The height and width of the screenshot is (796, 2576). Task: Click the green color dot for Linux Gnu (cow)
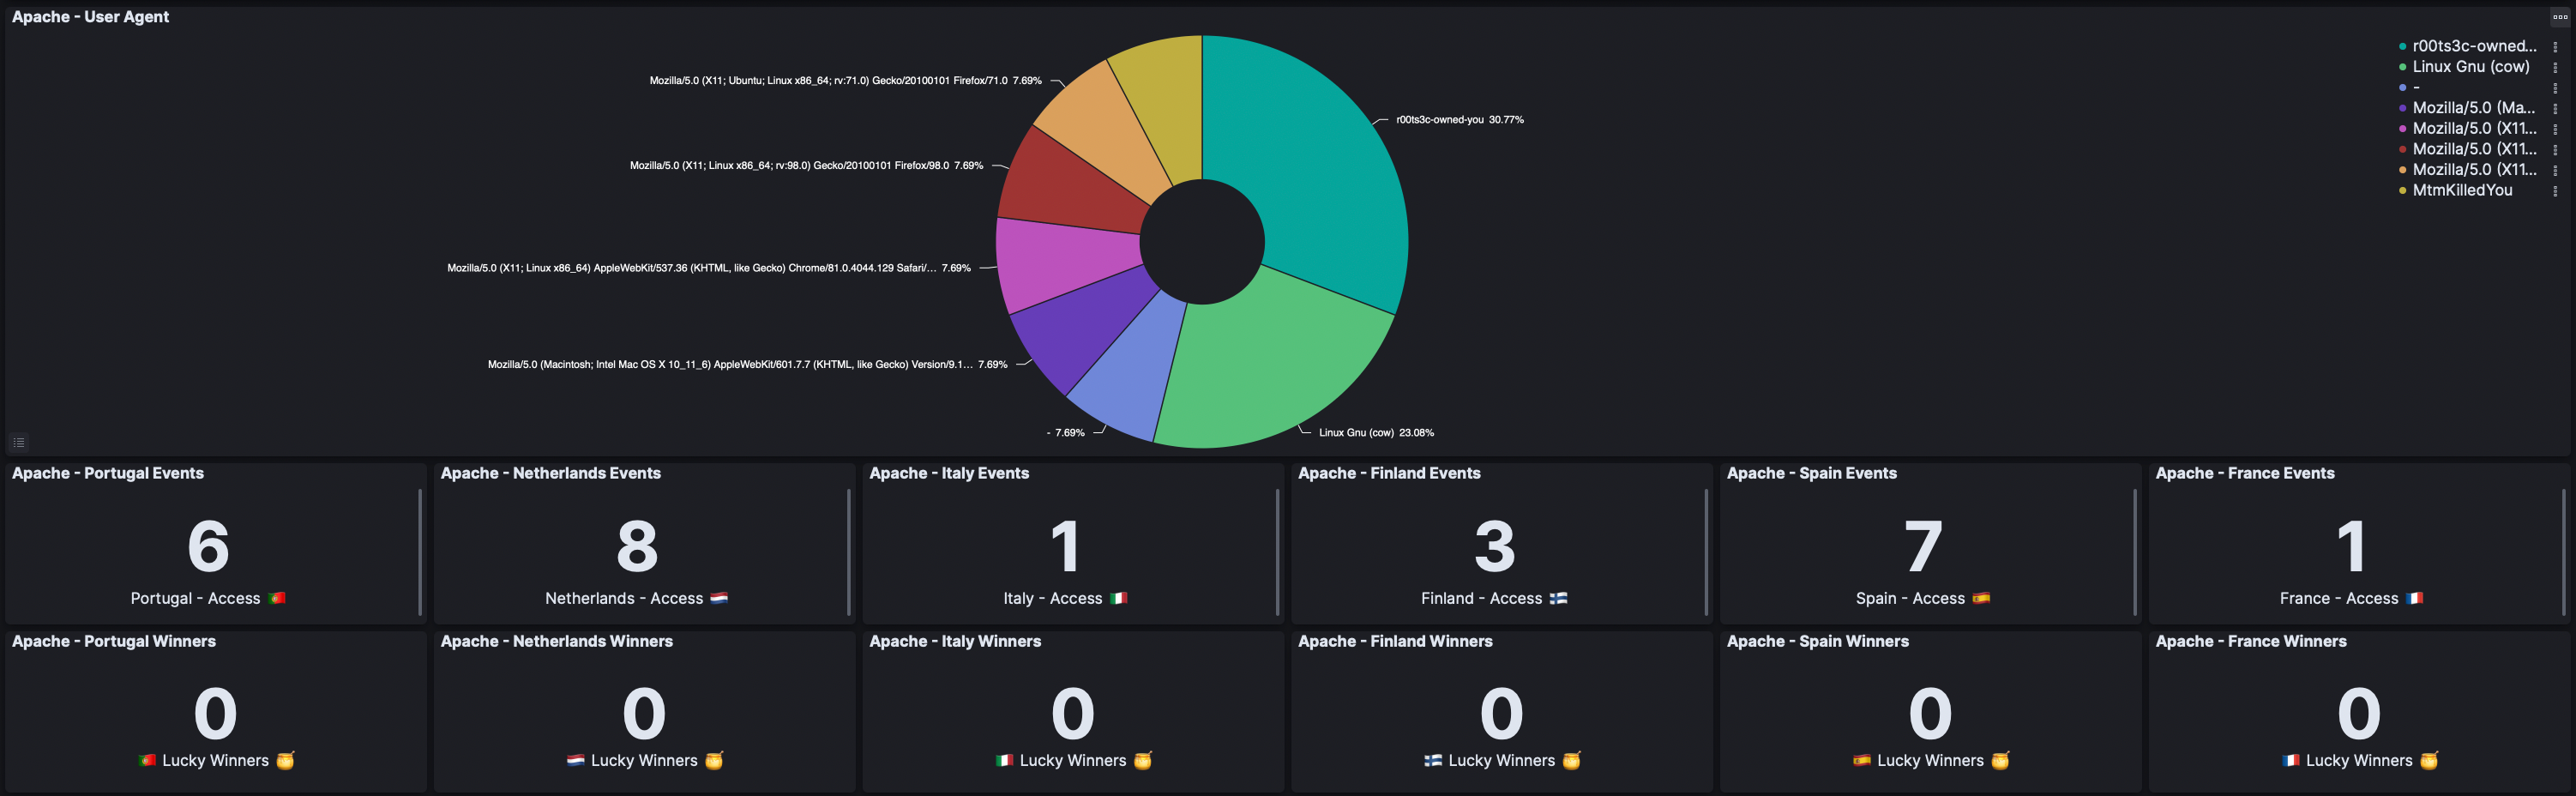point(2402,67)
